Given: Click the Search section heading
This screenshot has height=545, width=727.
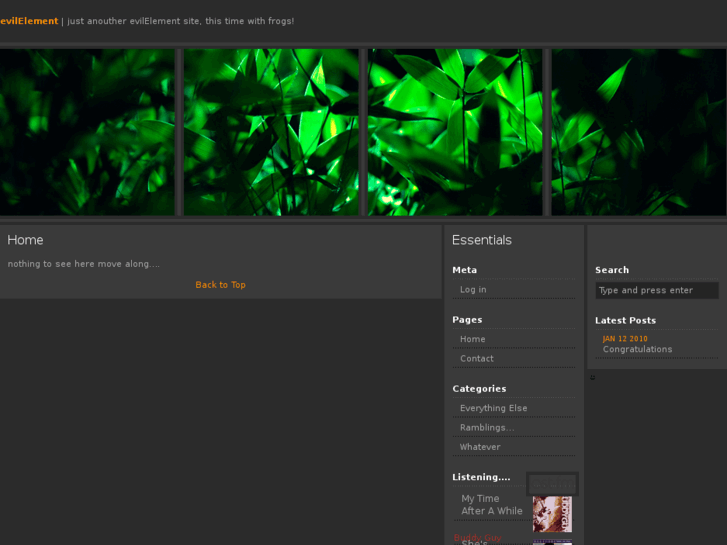Looking at the screenshot, I should [x=612, y=270].
